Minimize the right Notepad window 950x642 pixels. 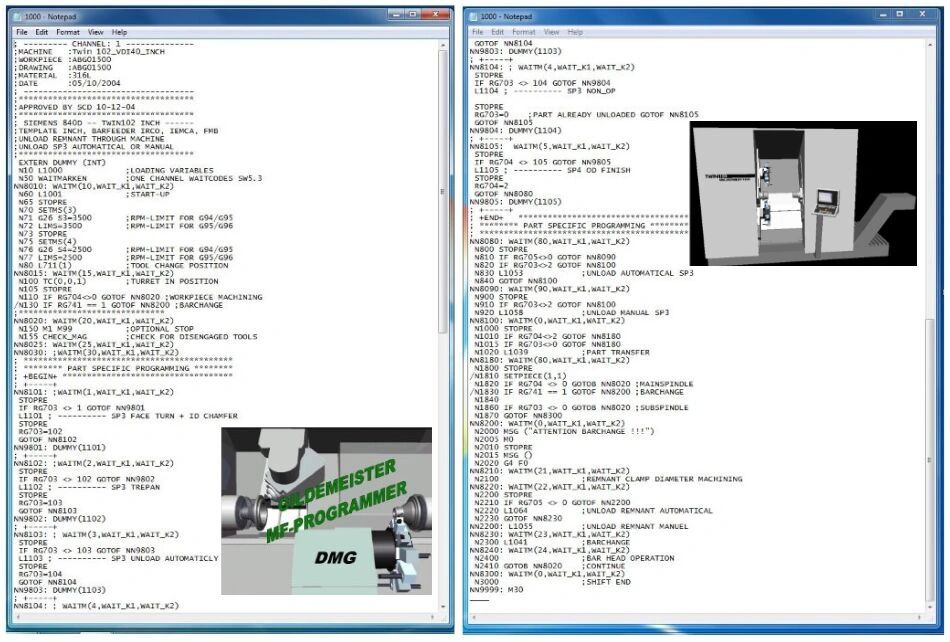884,14
